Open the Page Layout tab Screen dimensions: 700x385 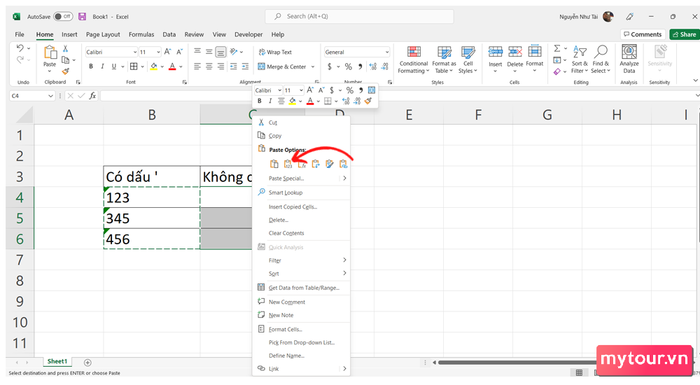pos(103,34)
